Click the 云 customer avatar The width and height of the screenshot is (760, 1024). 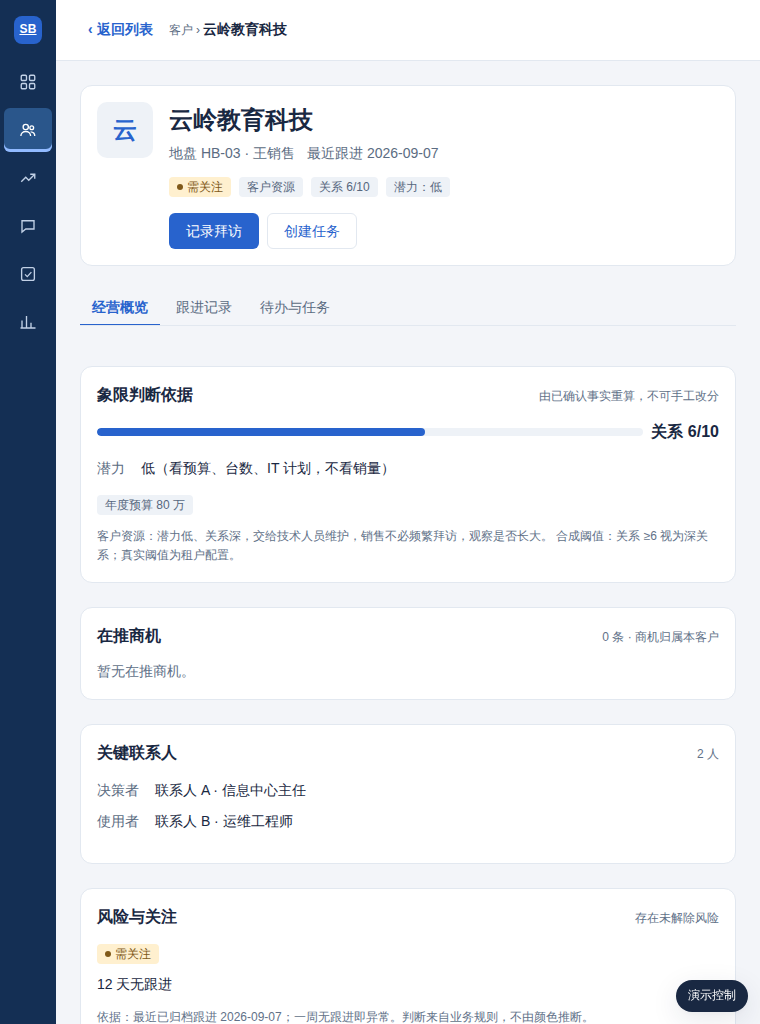[125, 130]
